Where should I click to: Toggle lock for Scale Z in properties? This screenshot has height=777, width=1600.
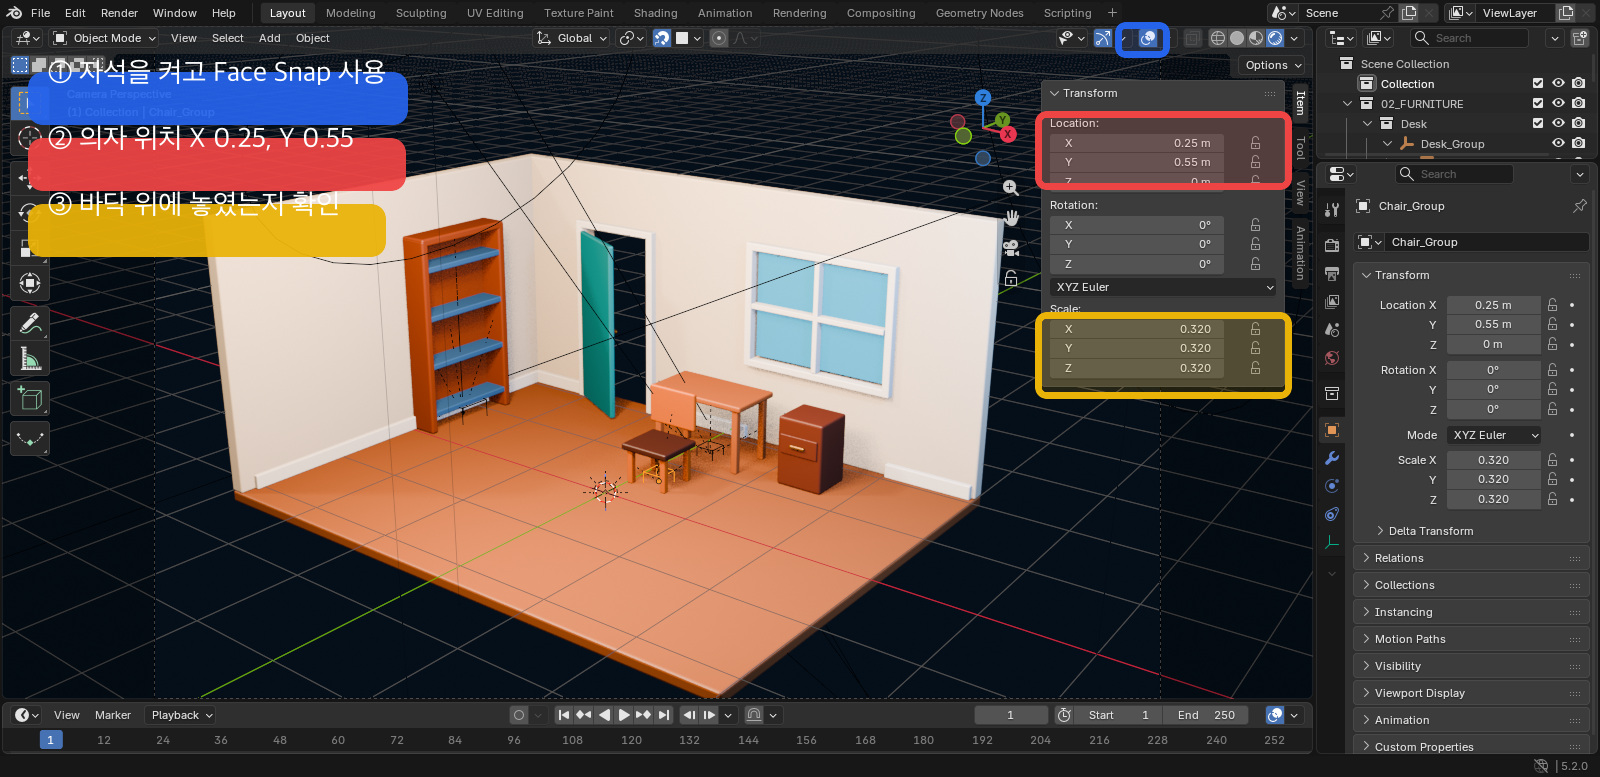pyautogui.click(x=1552, y=499)
